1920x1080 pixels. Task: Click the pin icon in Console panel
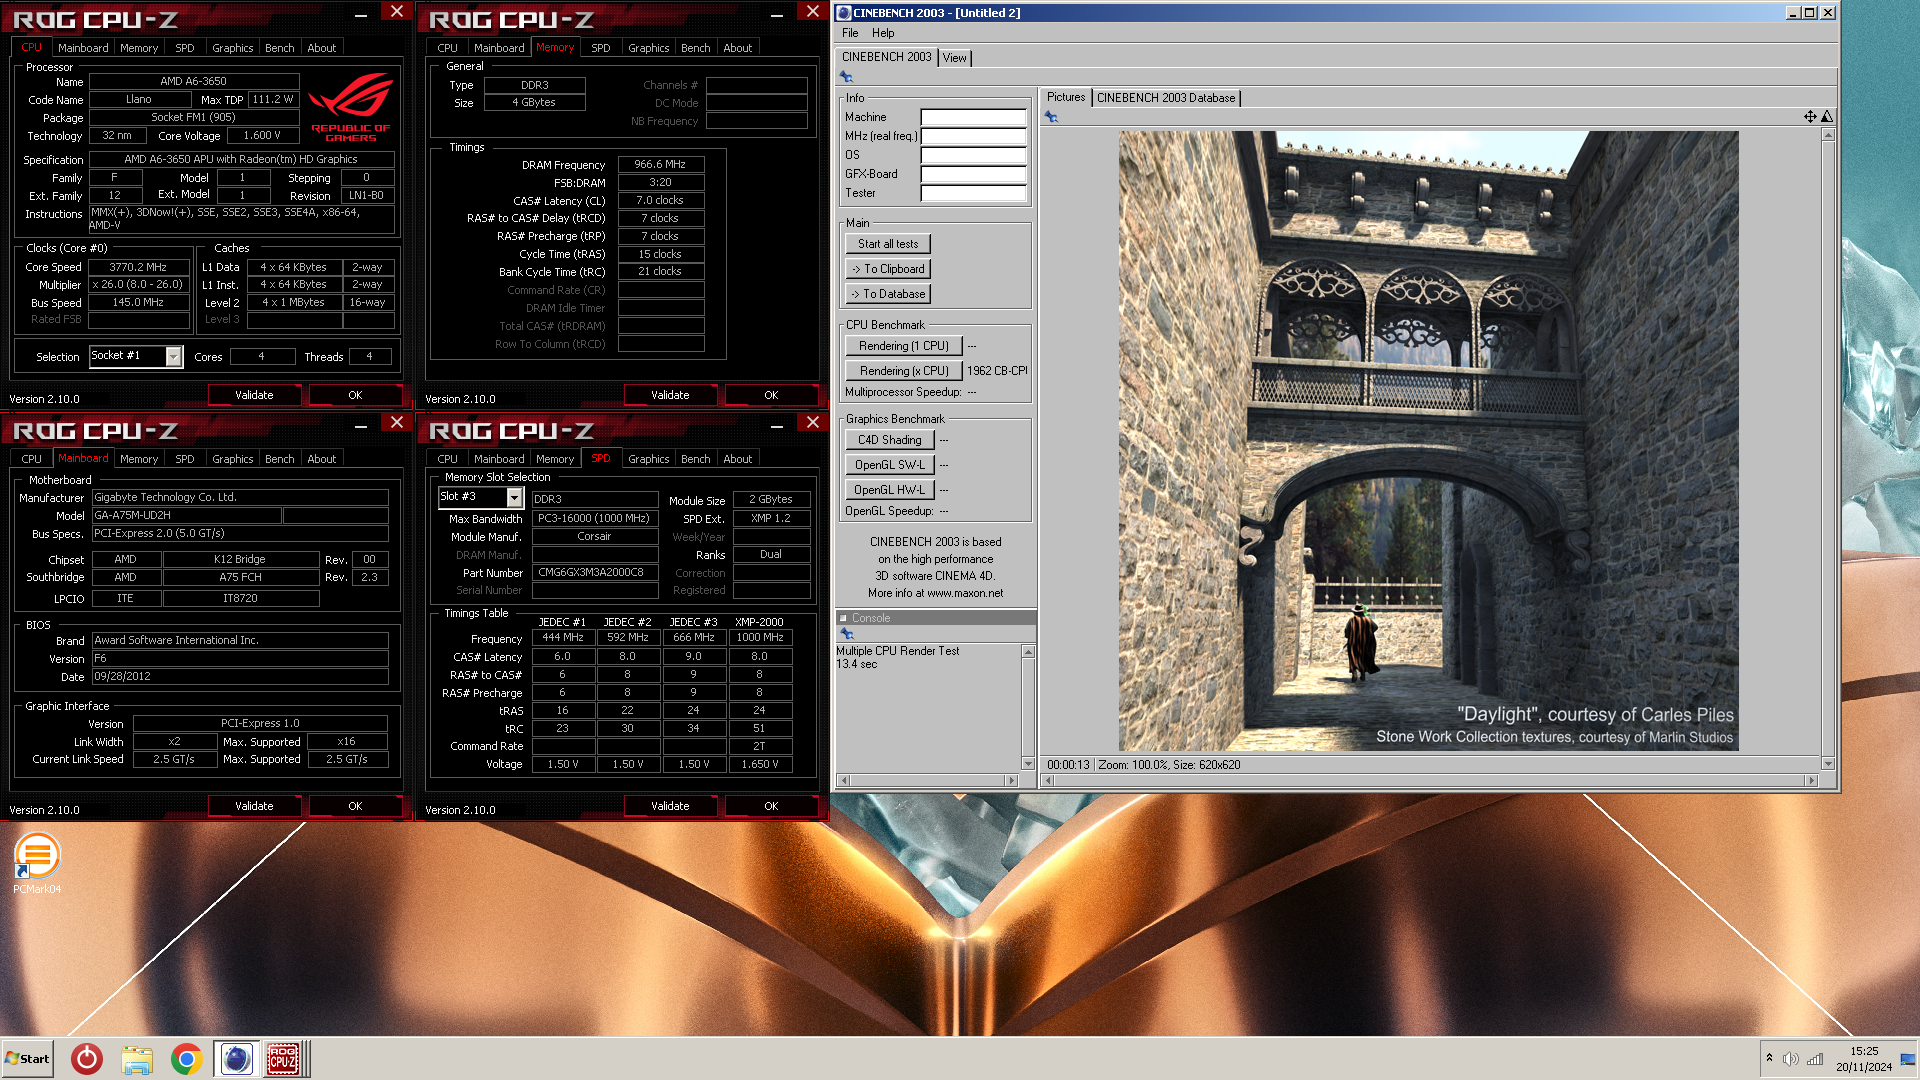coord(847,634)
